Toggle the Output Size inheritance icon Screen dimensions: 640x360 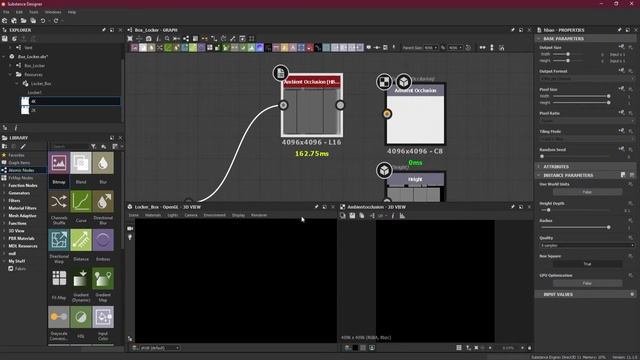coord(622,47)
